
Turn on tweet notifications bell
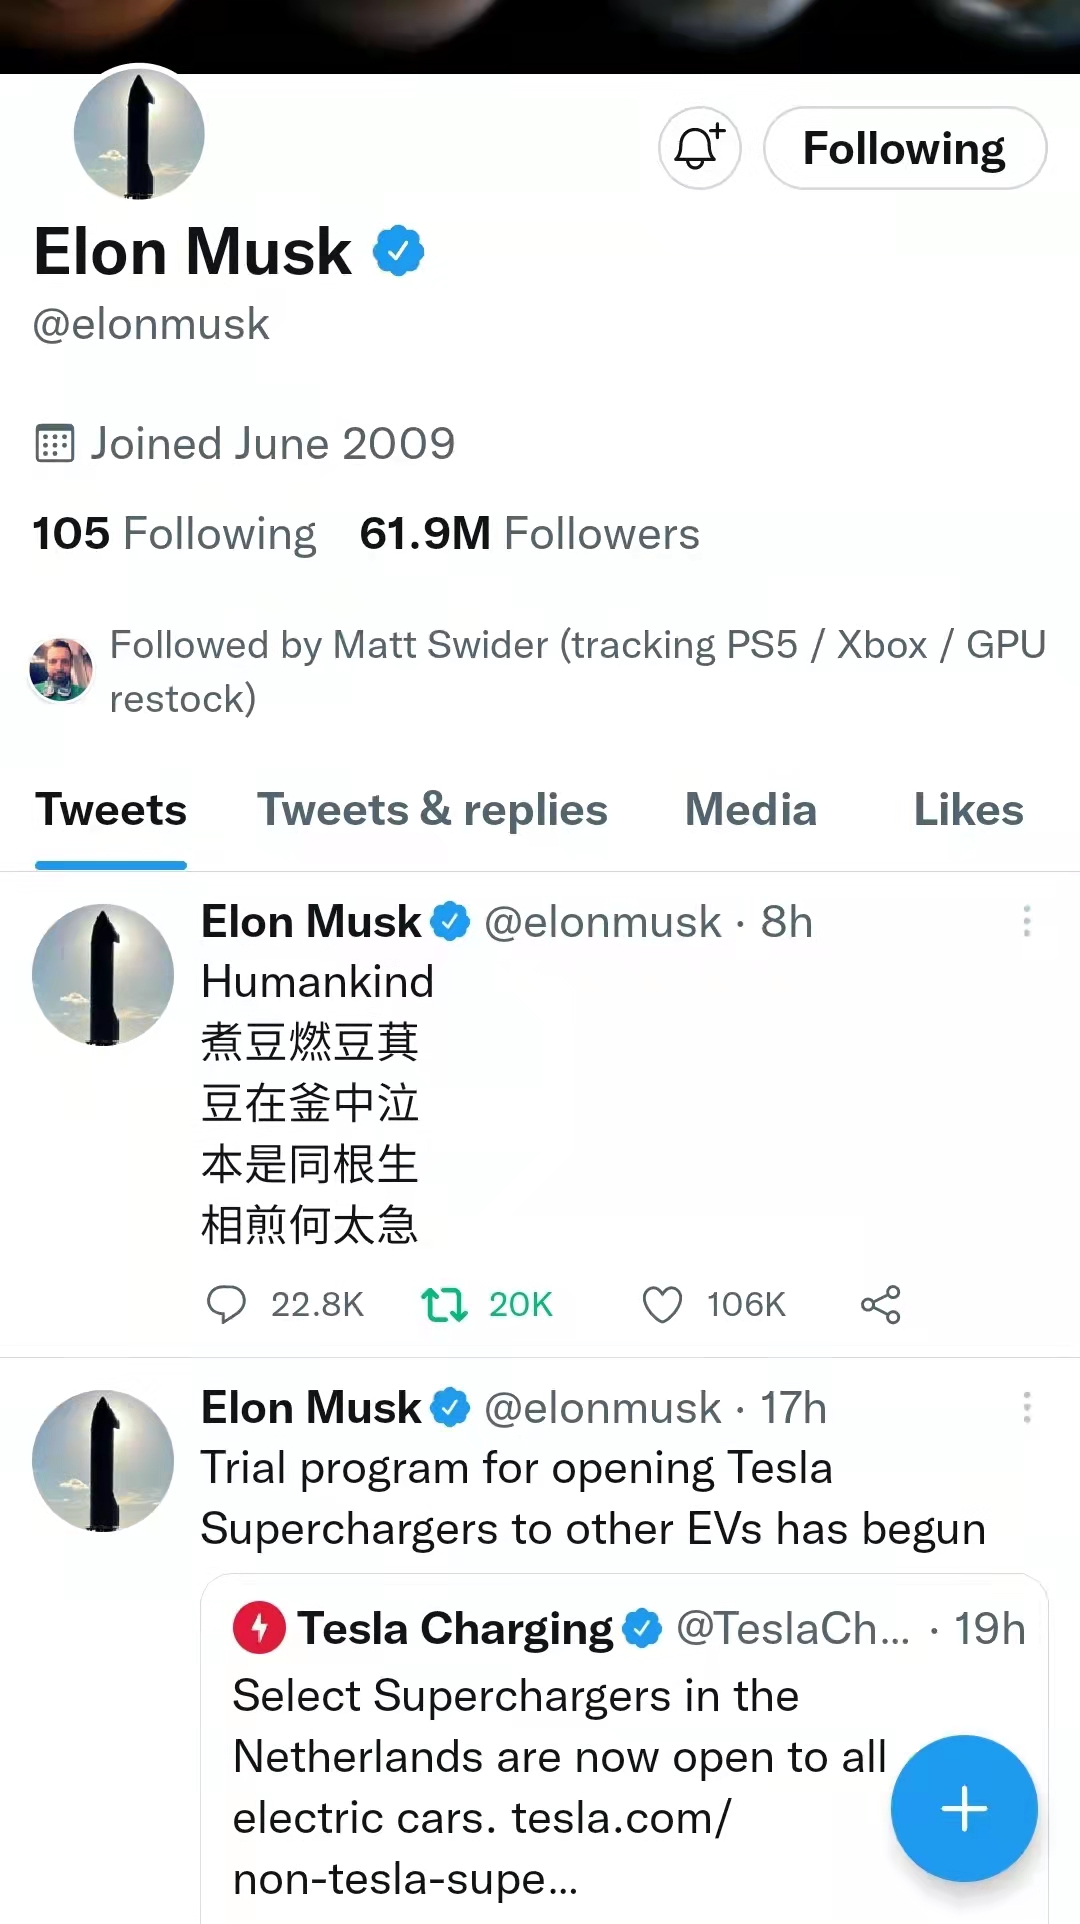(x=699, y=148)
